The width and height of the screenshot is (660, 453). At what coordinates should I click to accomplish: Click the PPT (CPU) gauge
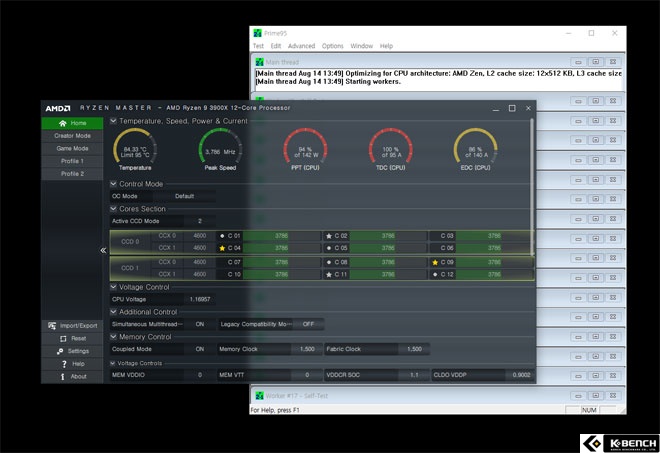[x=305, y=149]
